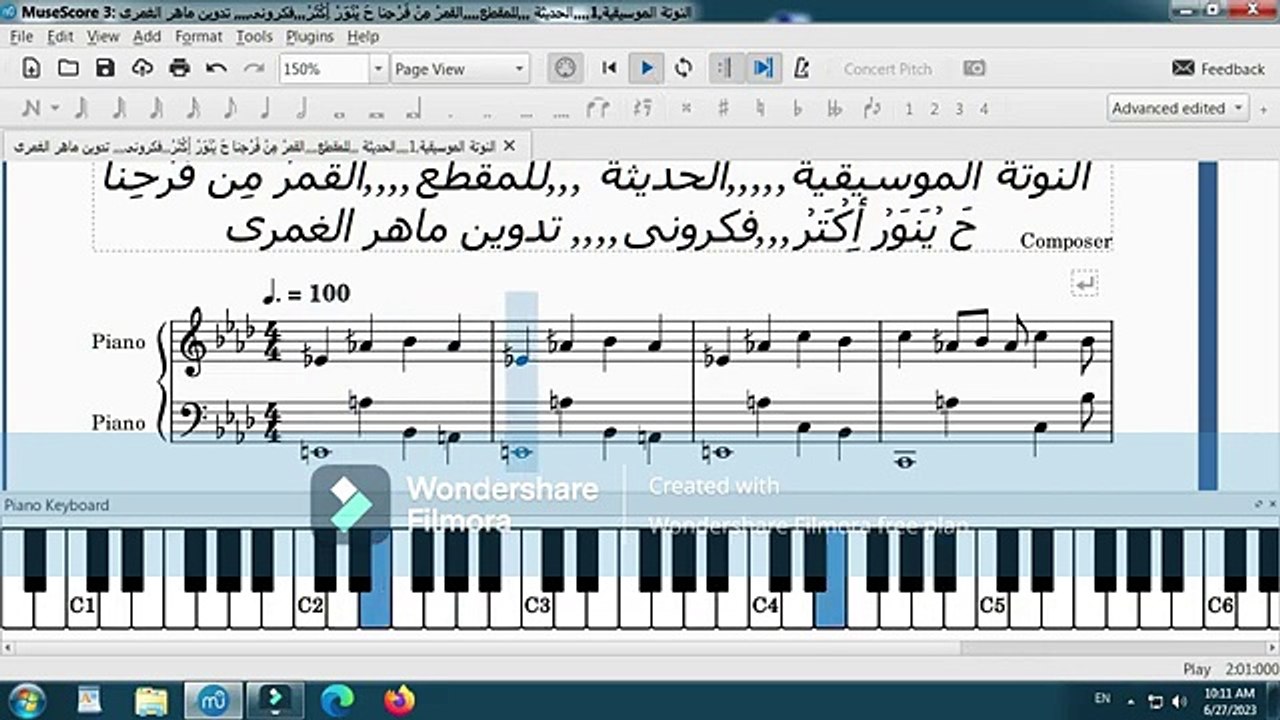Click the Composer text on score
This screenshot has width=1280, height=720.
pos(1066,241)
